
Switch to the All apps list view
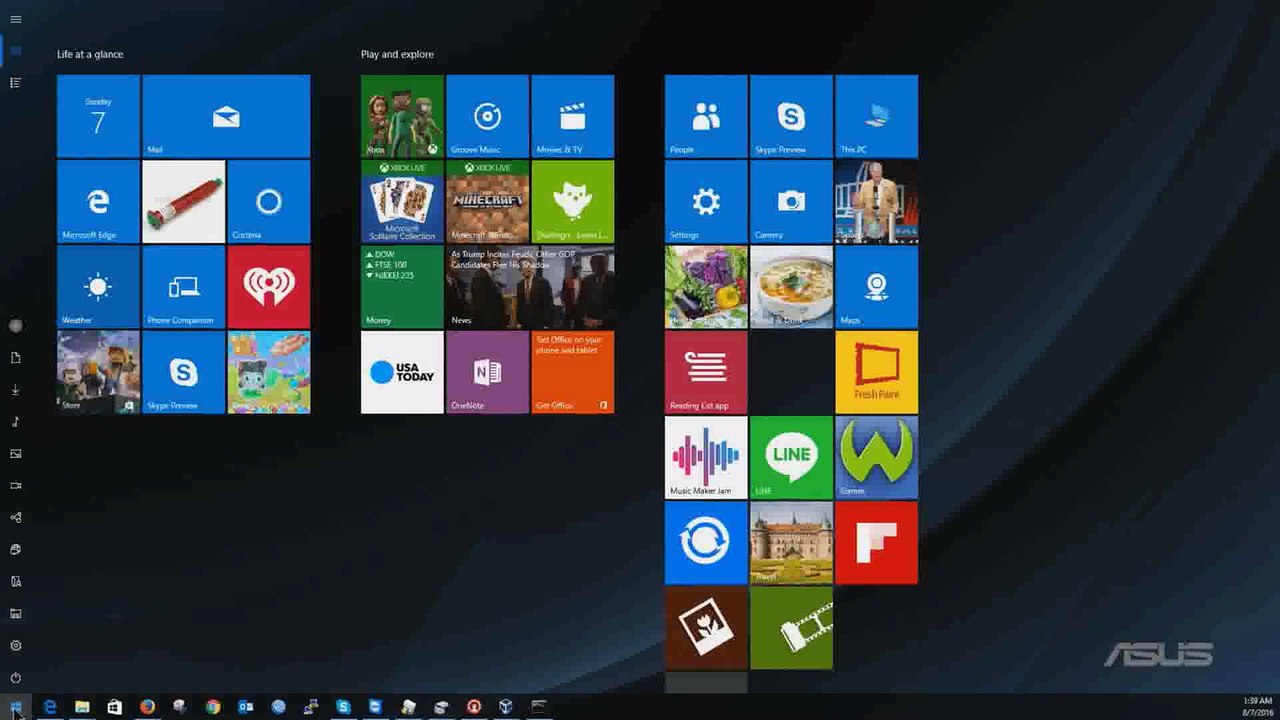pyautogui.click(x=15, y=82)
